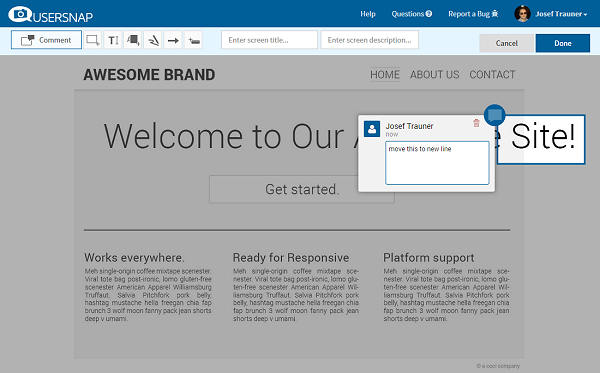Open the Josef Trauner user dropdown
Viewport: 600px width, 373px height.
pyautogui.click(x=561, y=14)
